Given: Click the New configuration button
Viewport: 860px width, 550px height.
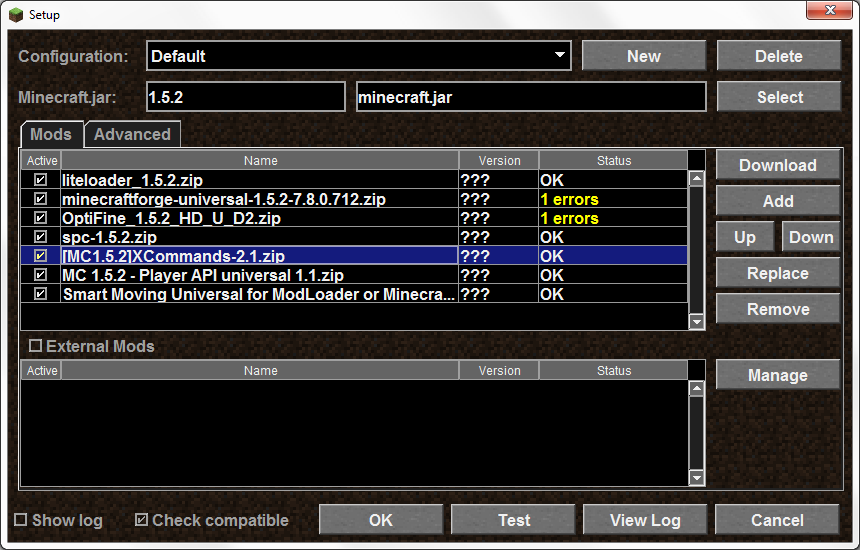Looking at the screenshot, I should pos(644,56).
